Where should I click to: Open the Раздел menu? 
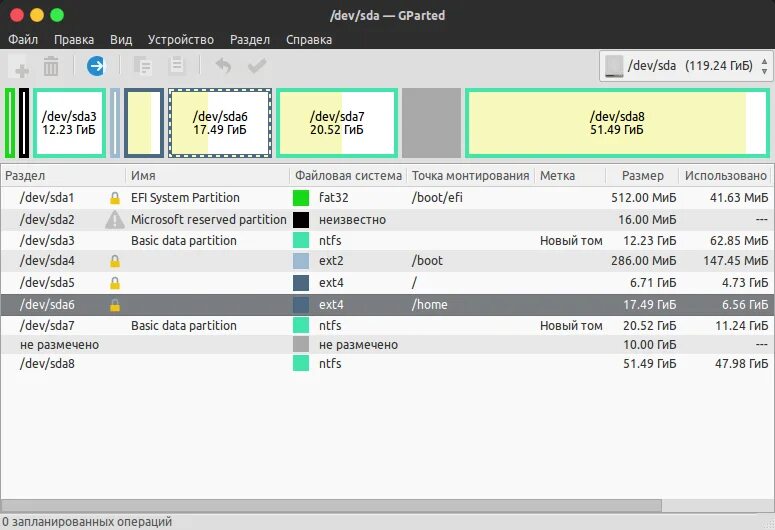(x=250, y=40)
